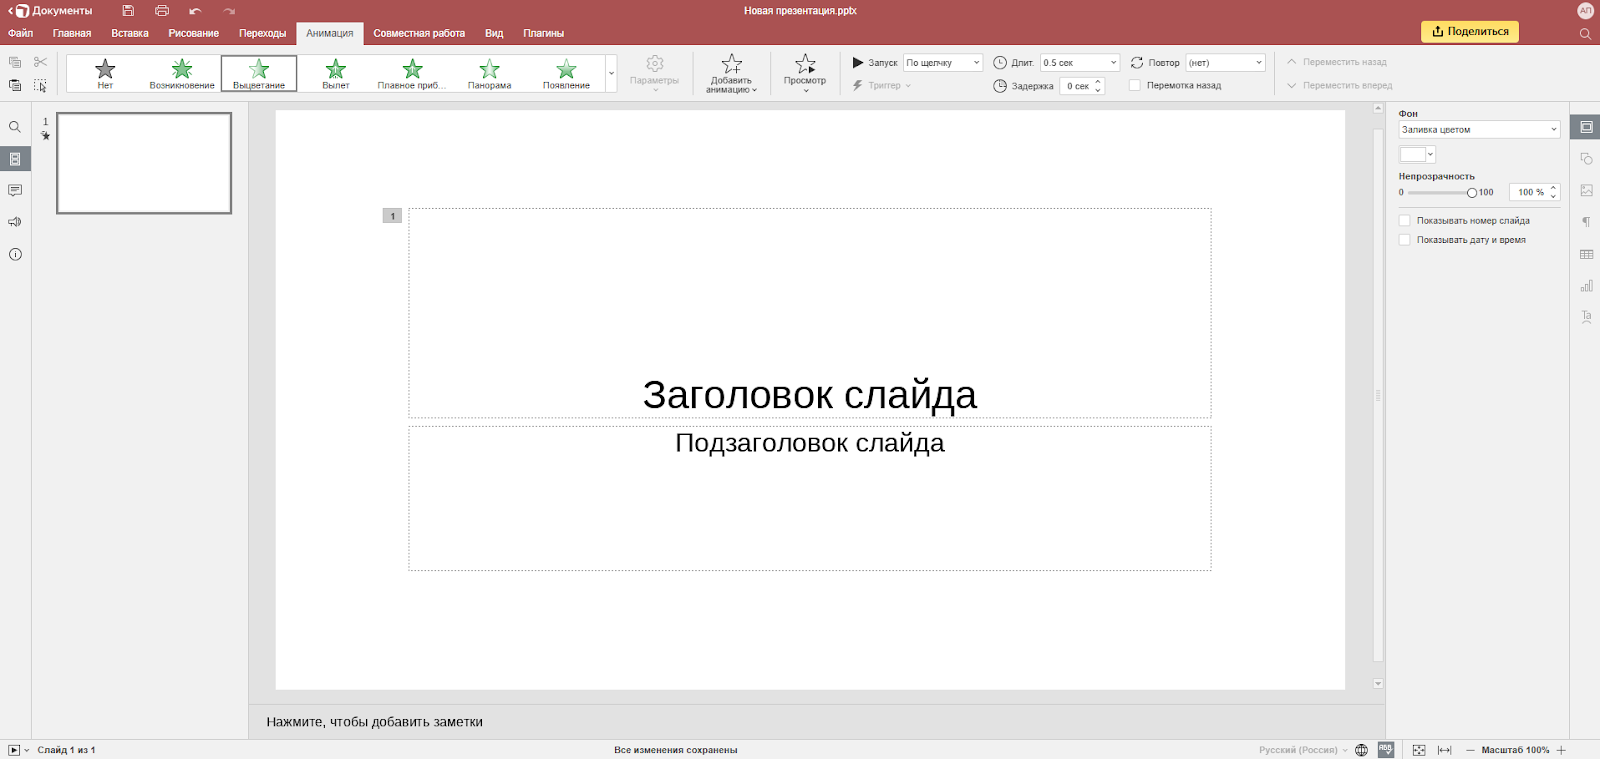Screen dimensions: 1600x759
Task: Open text art settings icon in right sidebar
Action: coord(1586,317)
